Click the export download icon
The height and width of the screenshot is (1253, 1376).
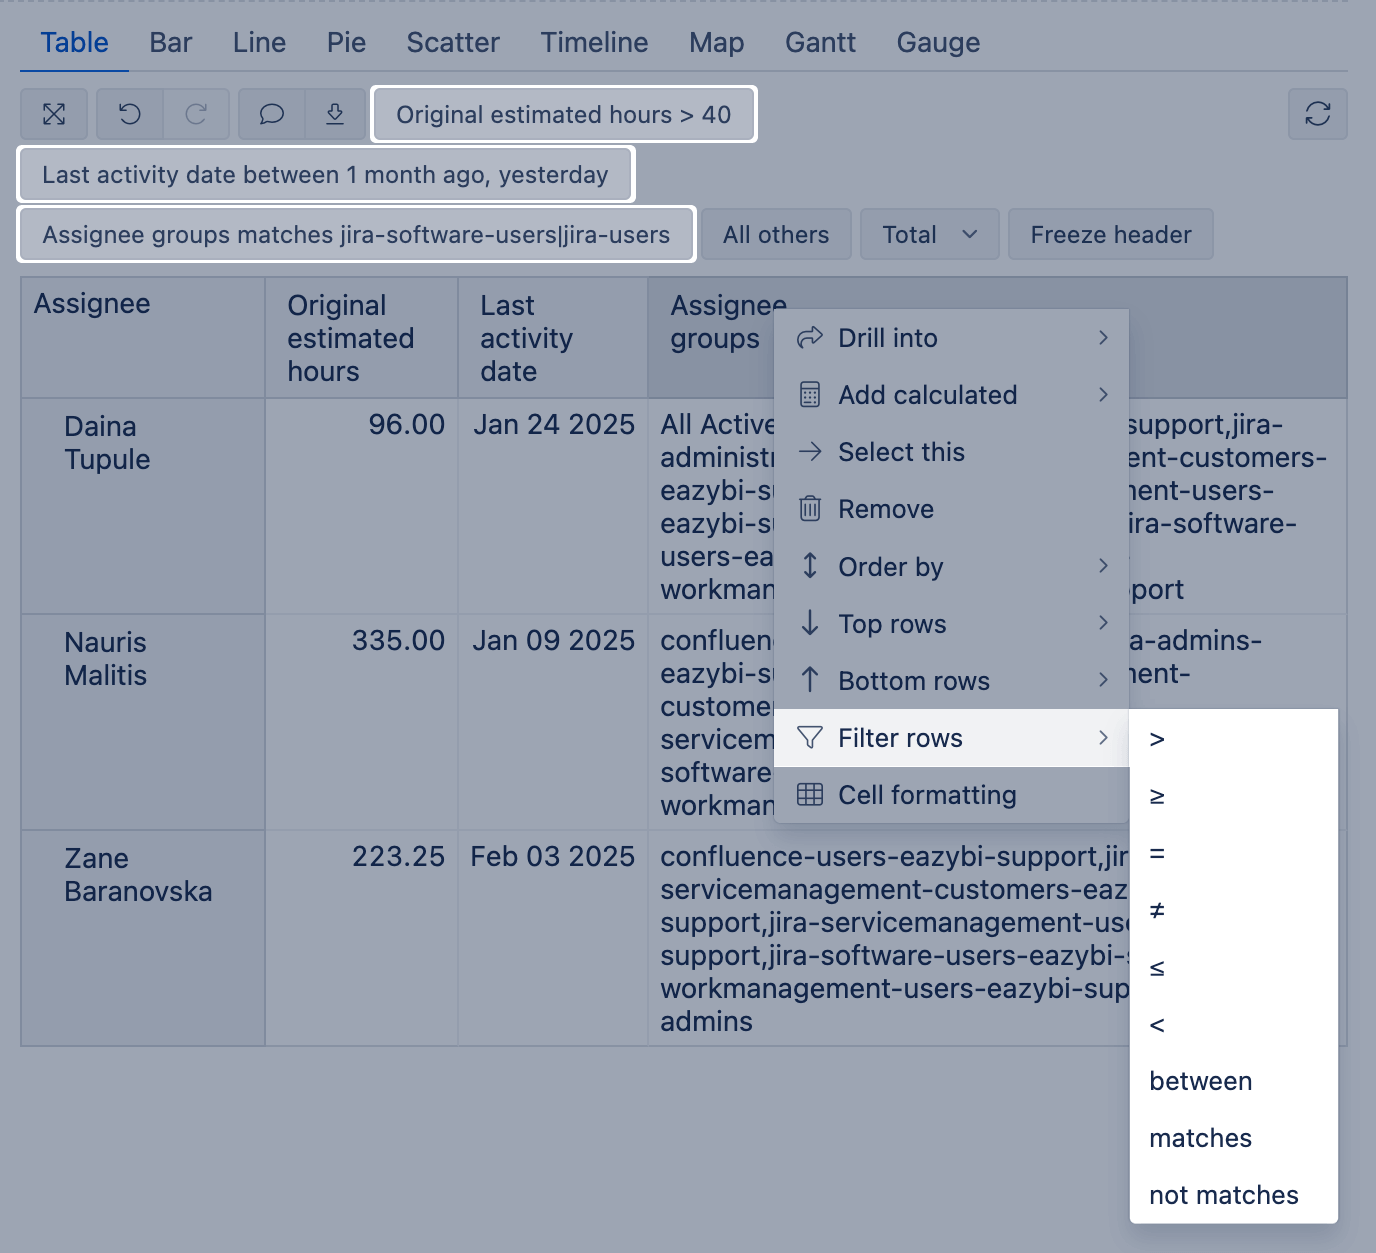click(335, 114)
